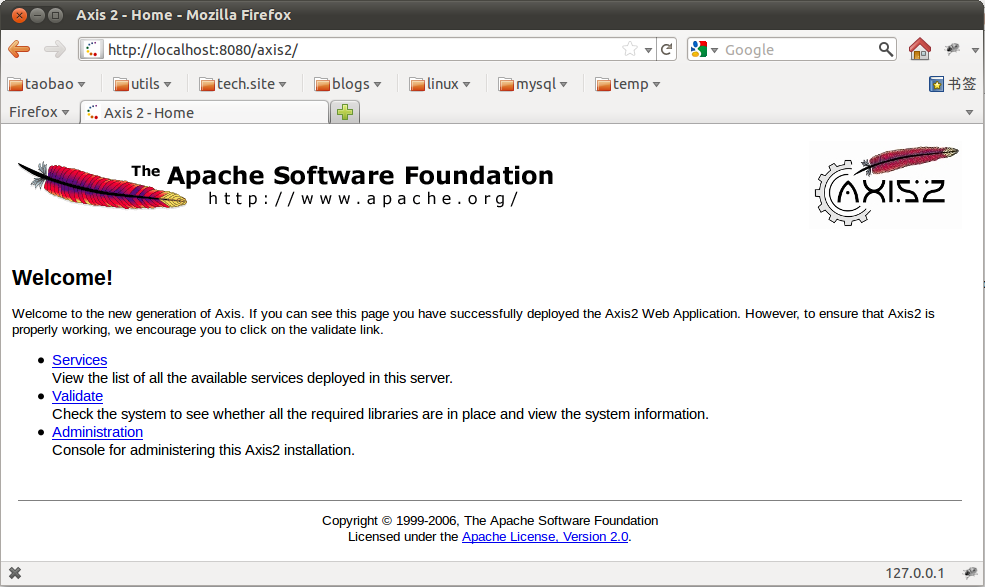Screen dimensions: 985x587
Task: Click the status bar add-on icon
Action: click(x=971, y=573)
